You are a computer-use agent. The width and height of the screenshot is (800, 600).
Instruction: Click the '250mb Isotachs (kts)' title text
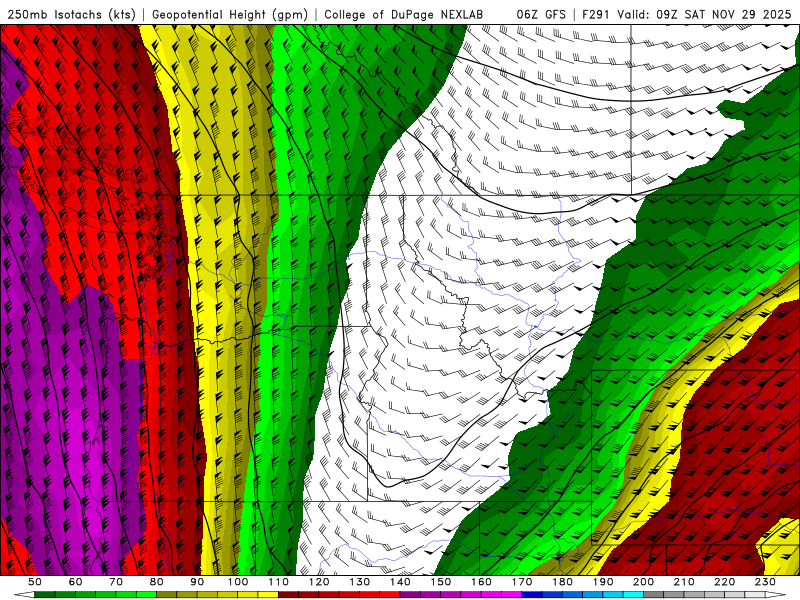pyautogui.click(x=71, y=14)
